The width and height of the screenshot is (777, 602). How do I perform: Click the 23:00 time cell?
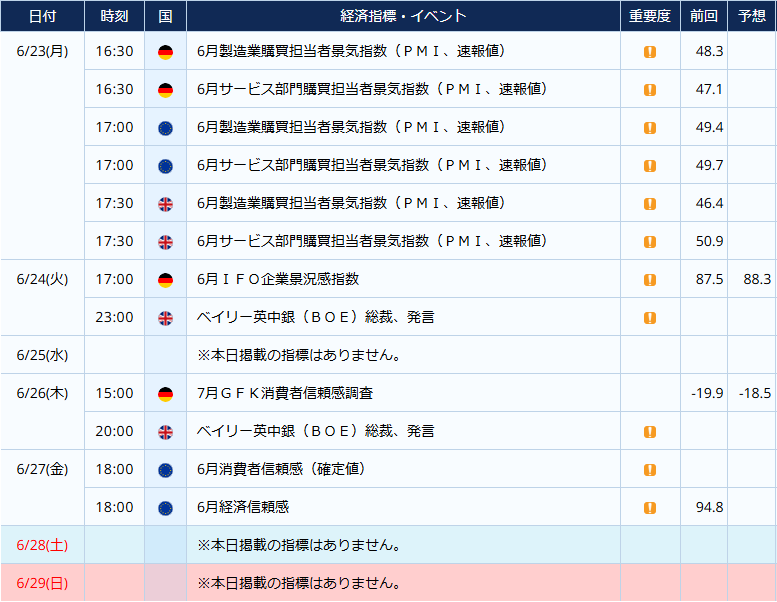point(114,318)
